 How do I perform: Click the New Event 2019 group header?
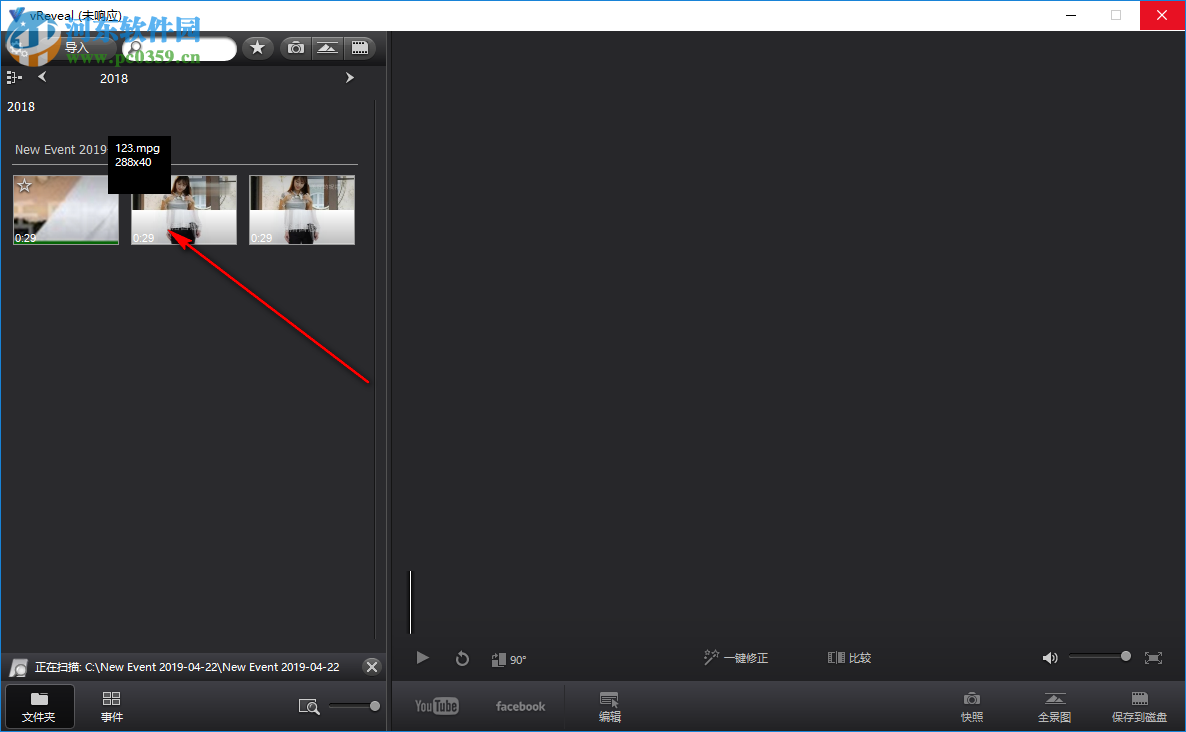point(61,150)
